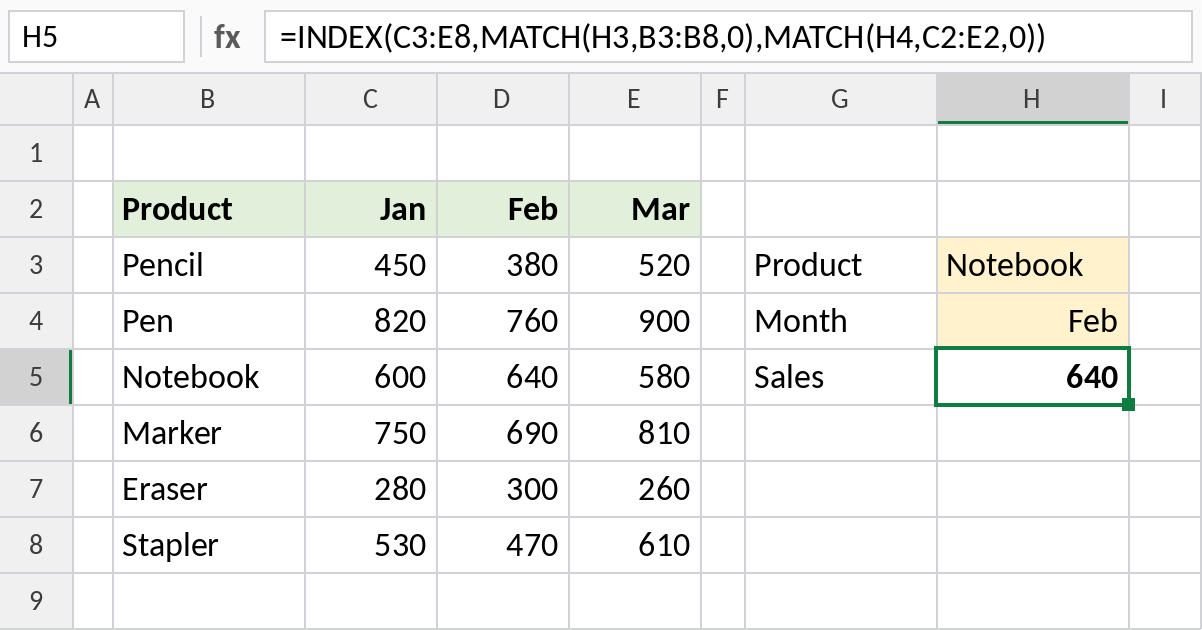Click the 'Marker' cell
Image resolution: width=1202 pixels, height=630 pixels.
209,433
